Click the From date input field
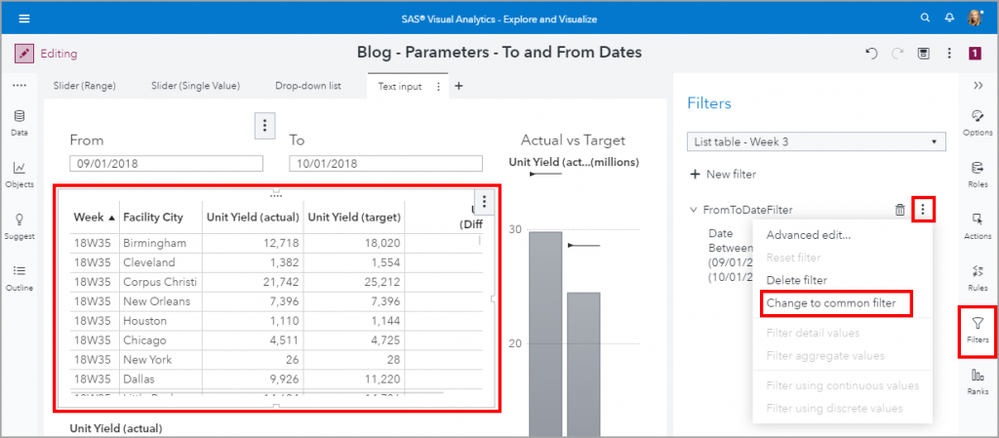 pyautogui.click(x=166, y=164)
